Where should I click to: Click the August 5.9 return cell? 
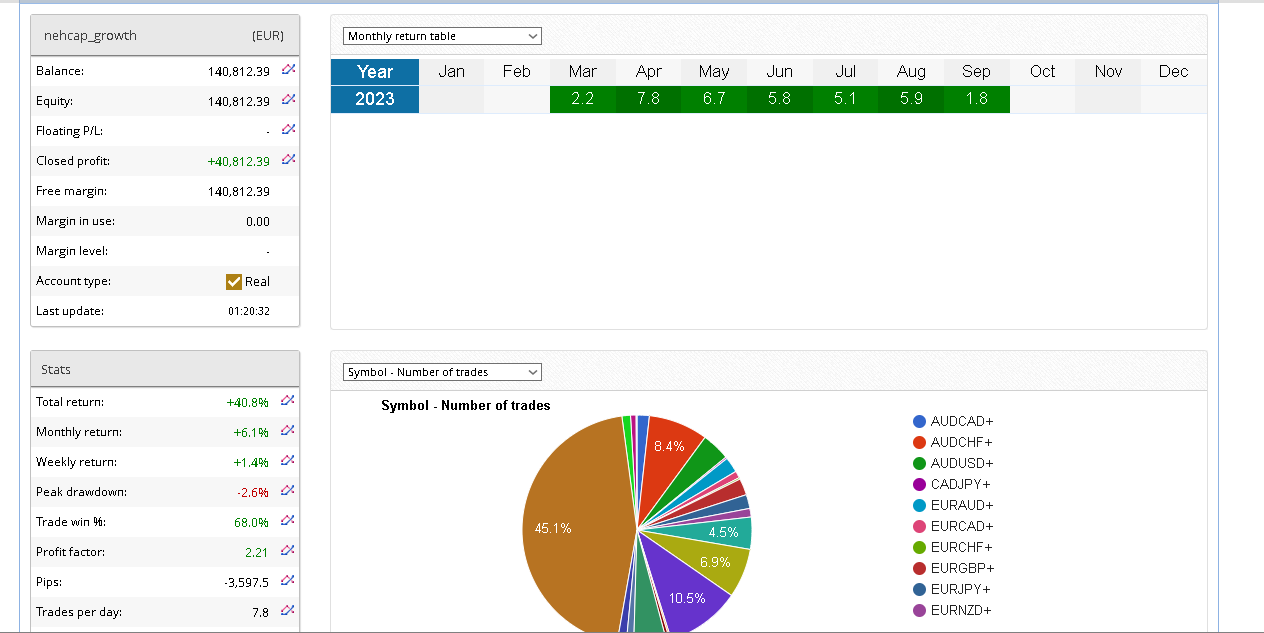[x=911, y=99]
